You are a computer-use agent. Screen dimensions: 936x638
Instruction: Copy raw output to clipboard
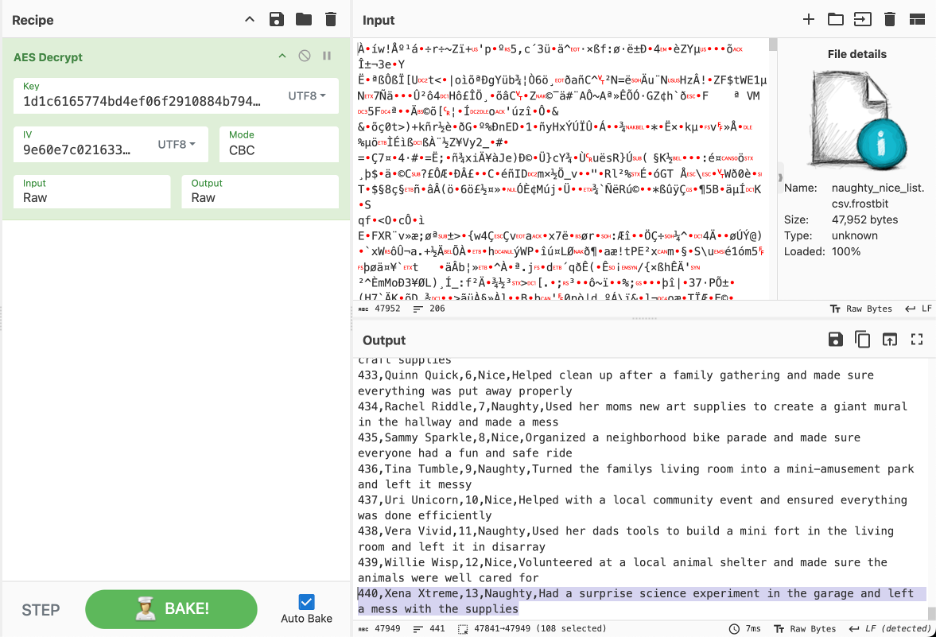click(862, 340)
